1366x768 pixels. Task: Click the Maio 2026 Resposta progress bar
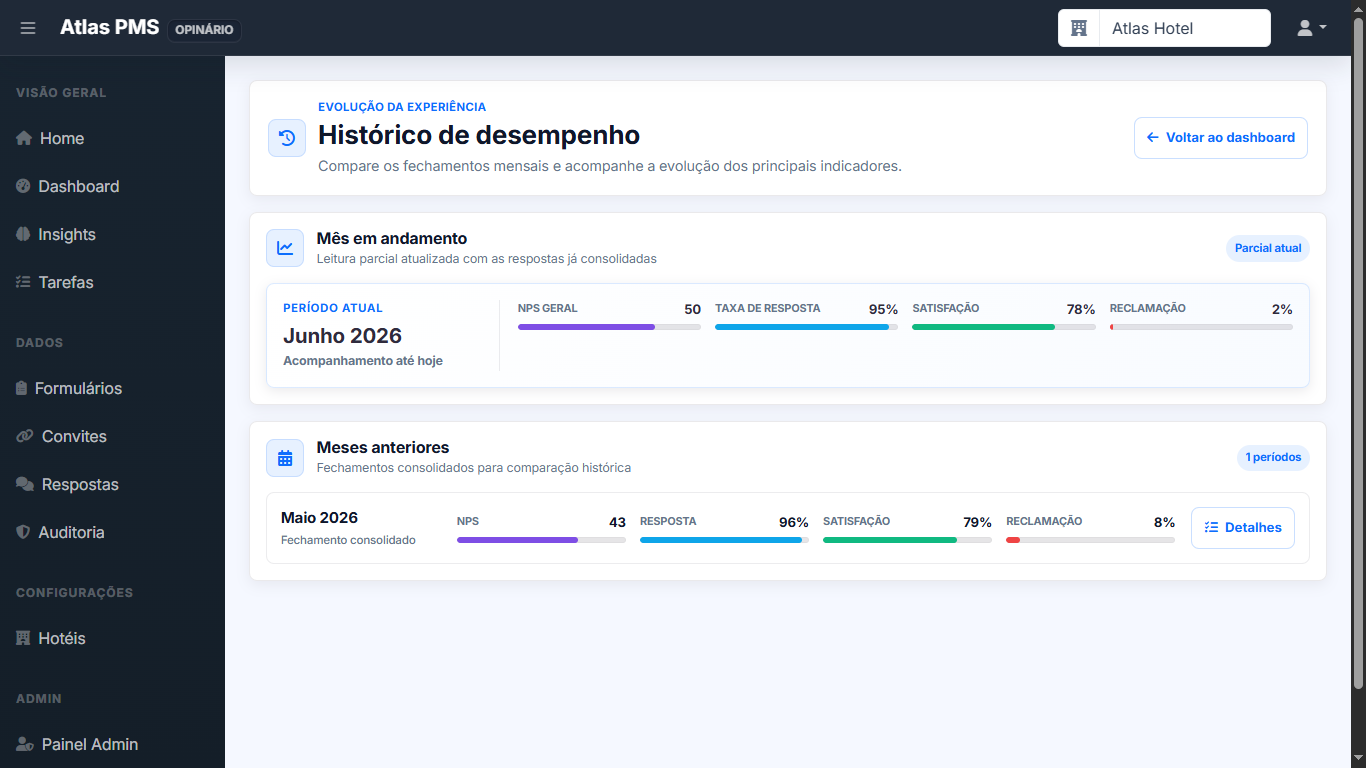pyautogui.click(x=724, y=540)
